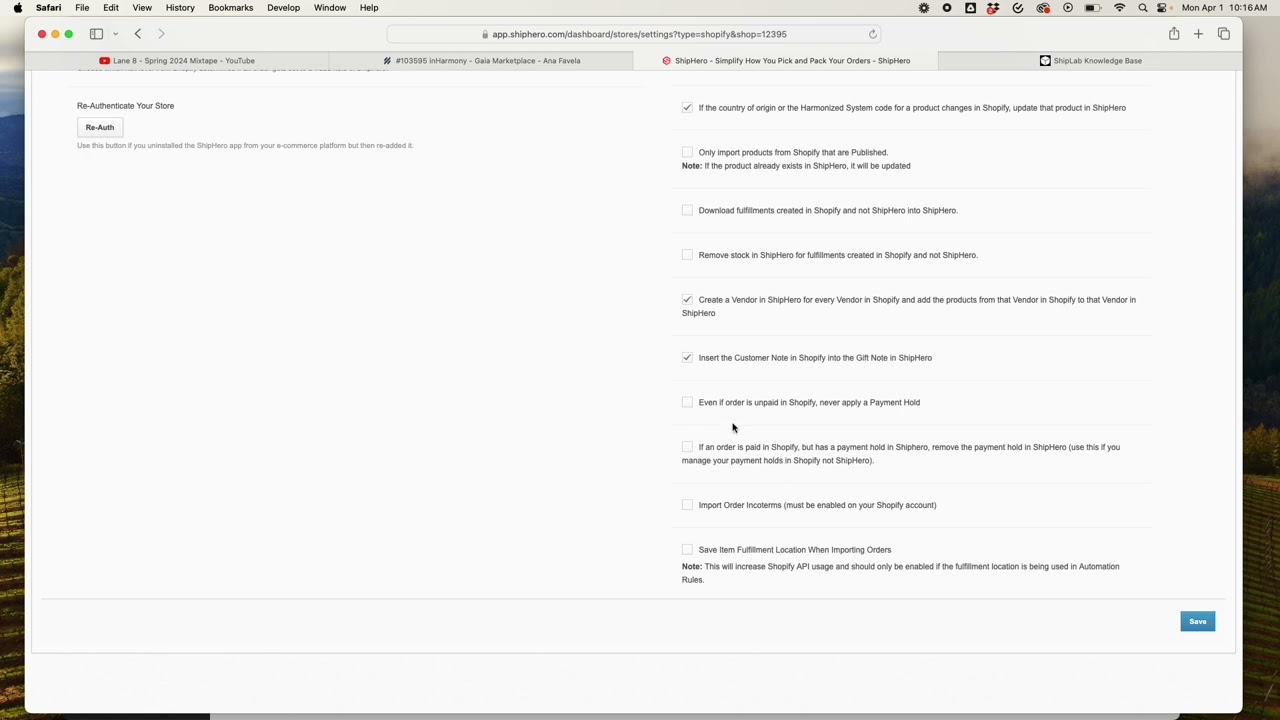The width and height of the screenshot is (1280, 720).
Task: Enable Remove stock for Shopify fulfillments checkbox
Action: point(687,255)
